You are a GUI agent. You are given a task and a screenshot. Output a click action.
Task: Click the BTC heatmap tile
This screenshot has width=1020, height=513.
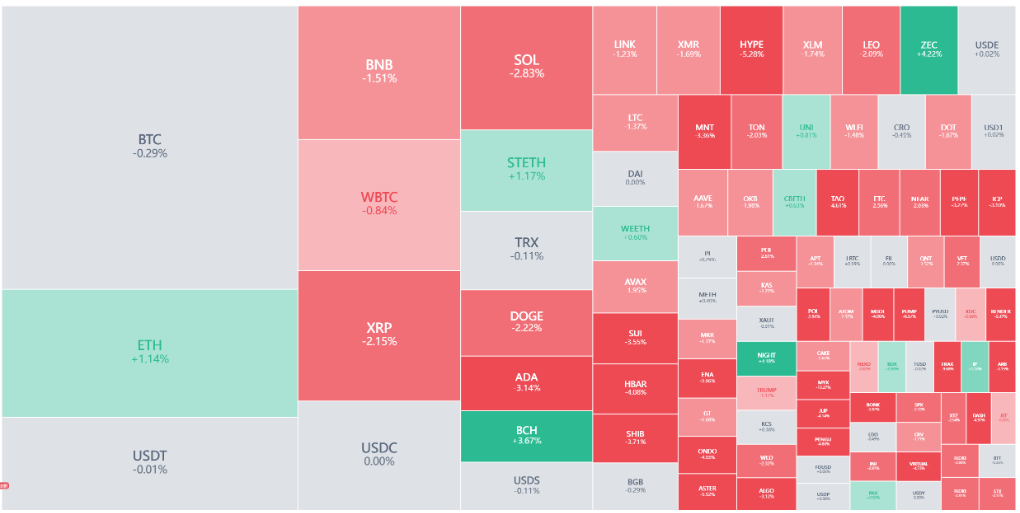[x=149, y=146]
